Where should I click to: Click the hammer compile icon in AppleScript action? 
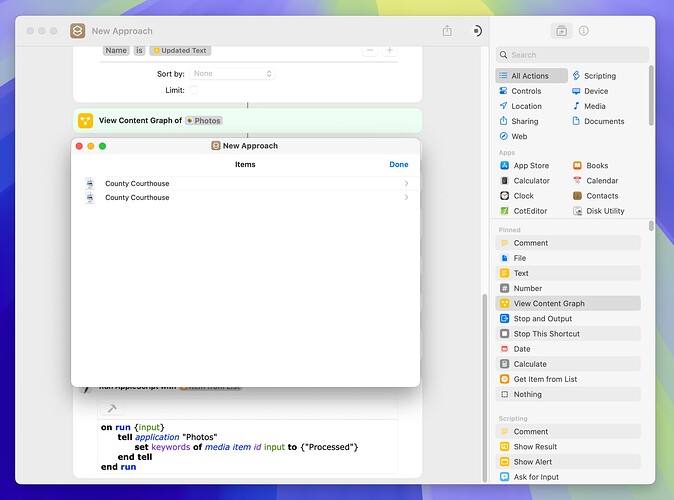(112, 408)
